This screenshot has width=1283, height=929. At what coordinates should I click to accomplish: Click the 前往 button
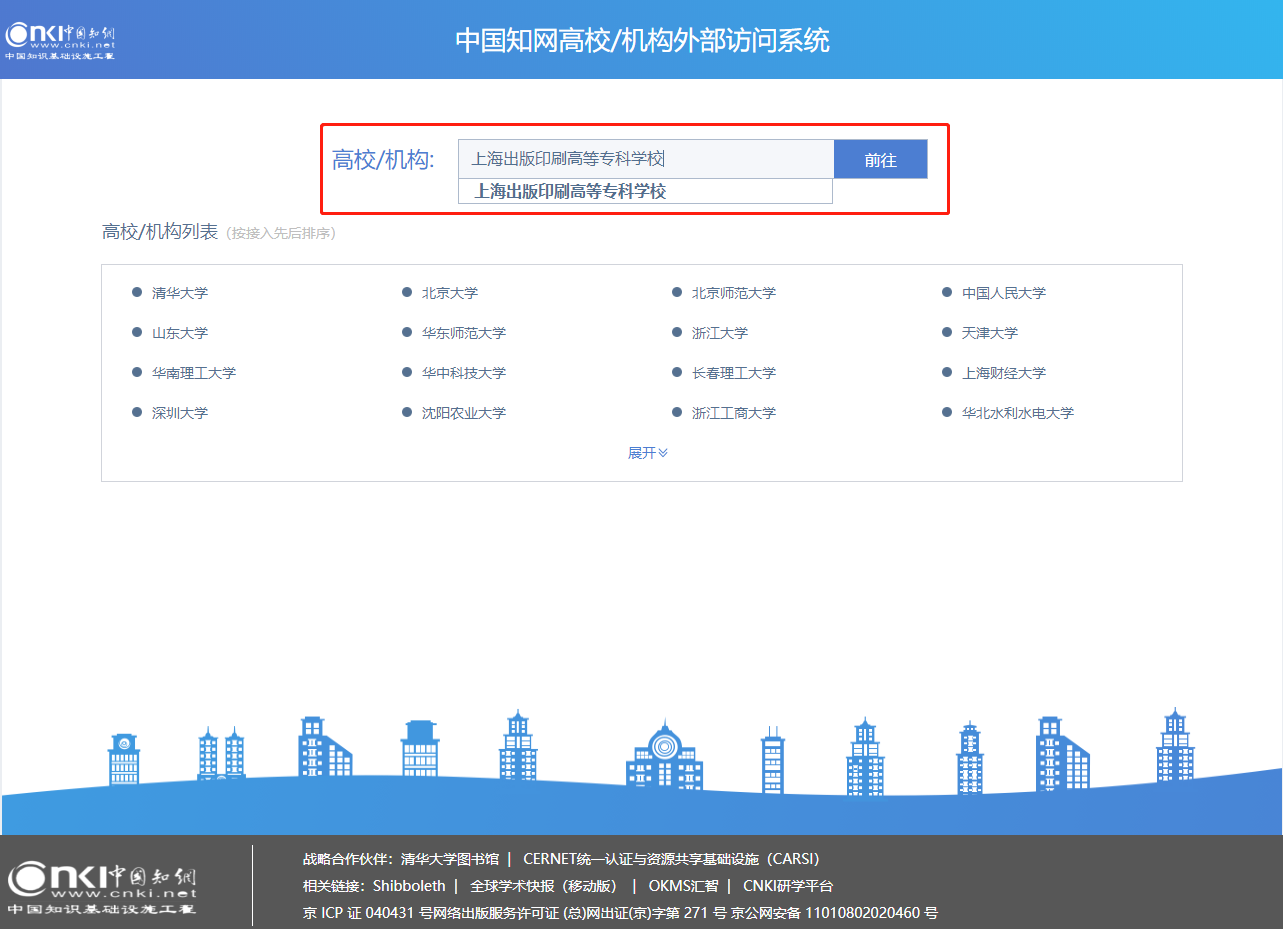pyautogui.click(x=881, y=160)
